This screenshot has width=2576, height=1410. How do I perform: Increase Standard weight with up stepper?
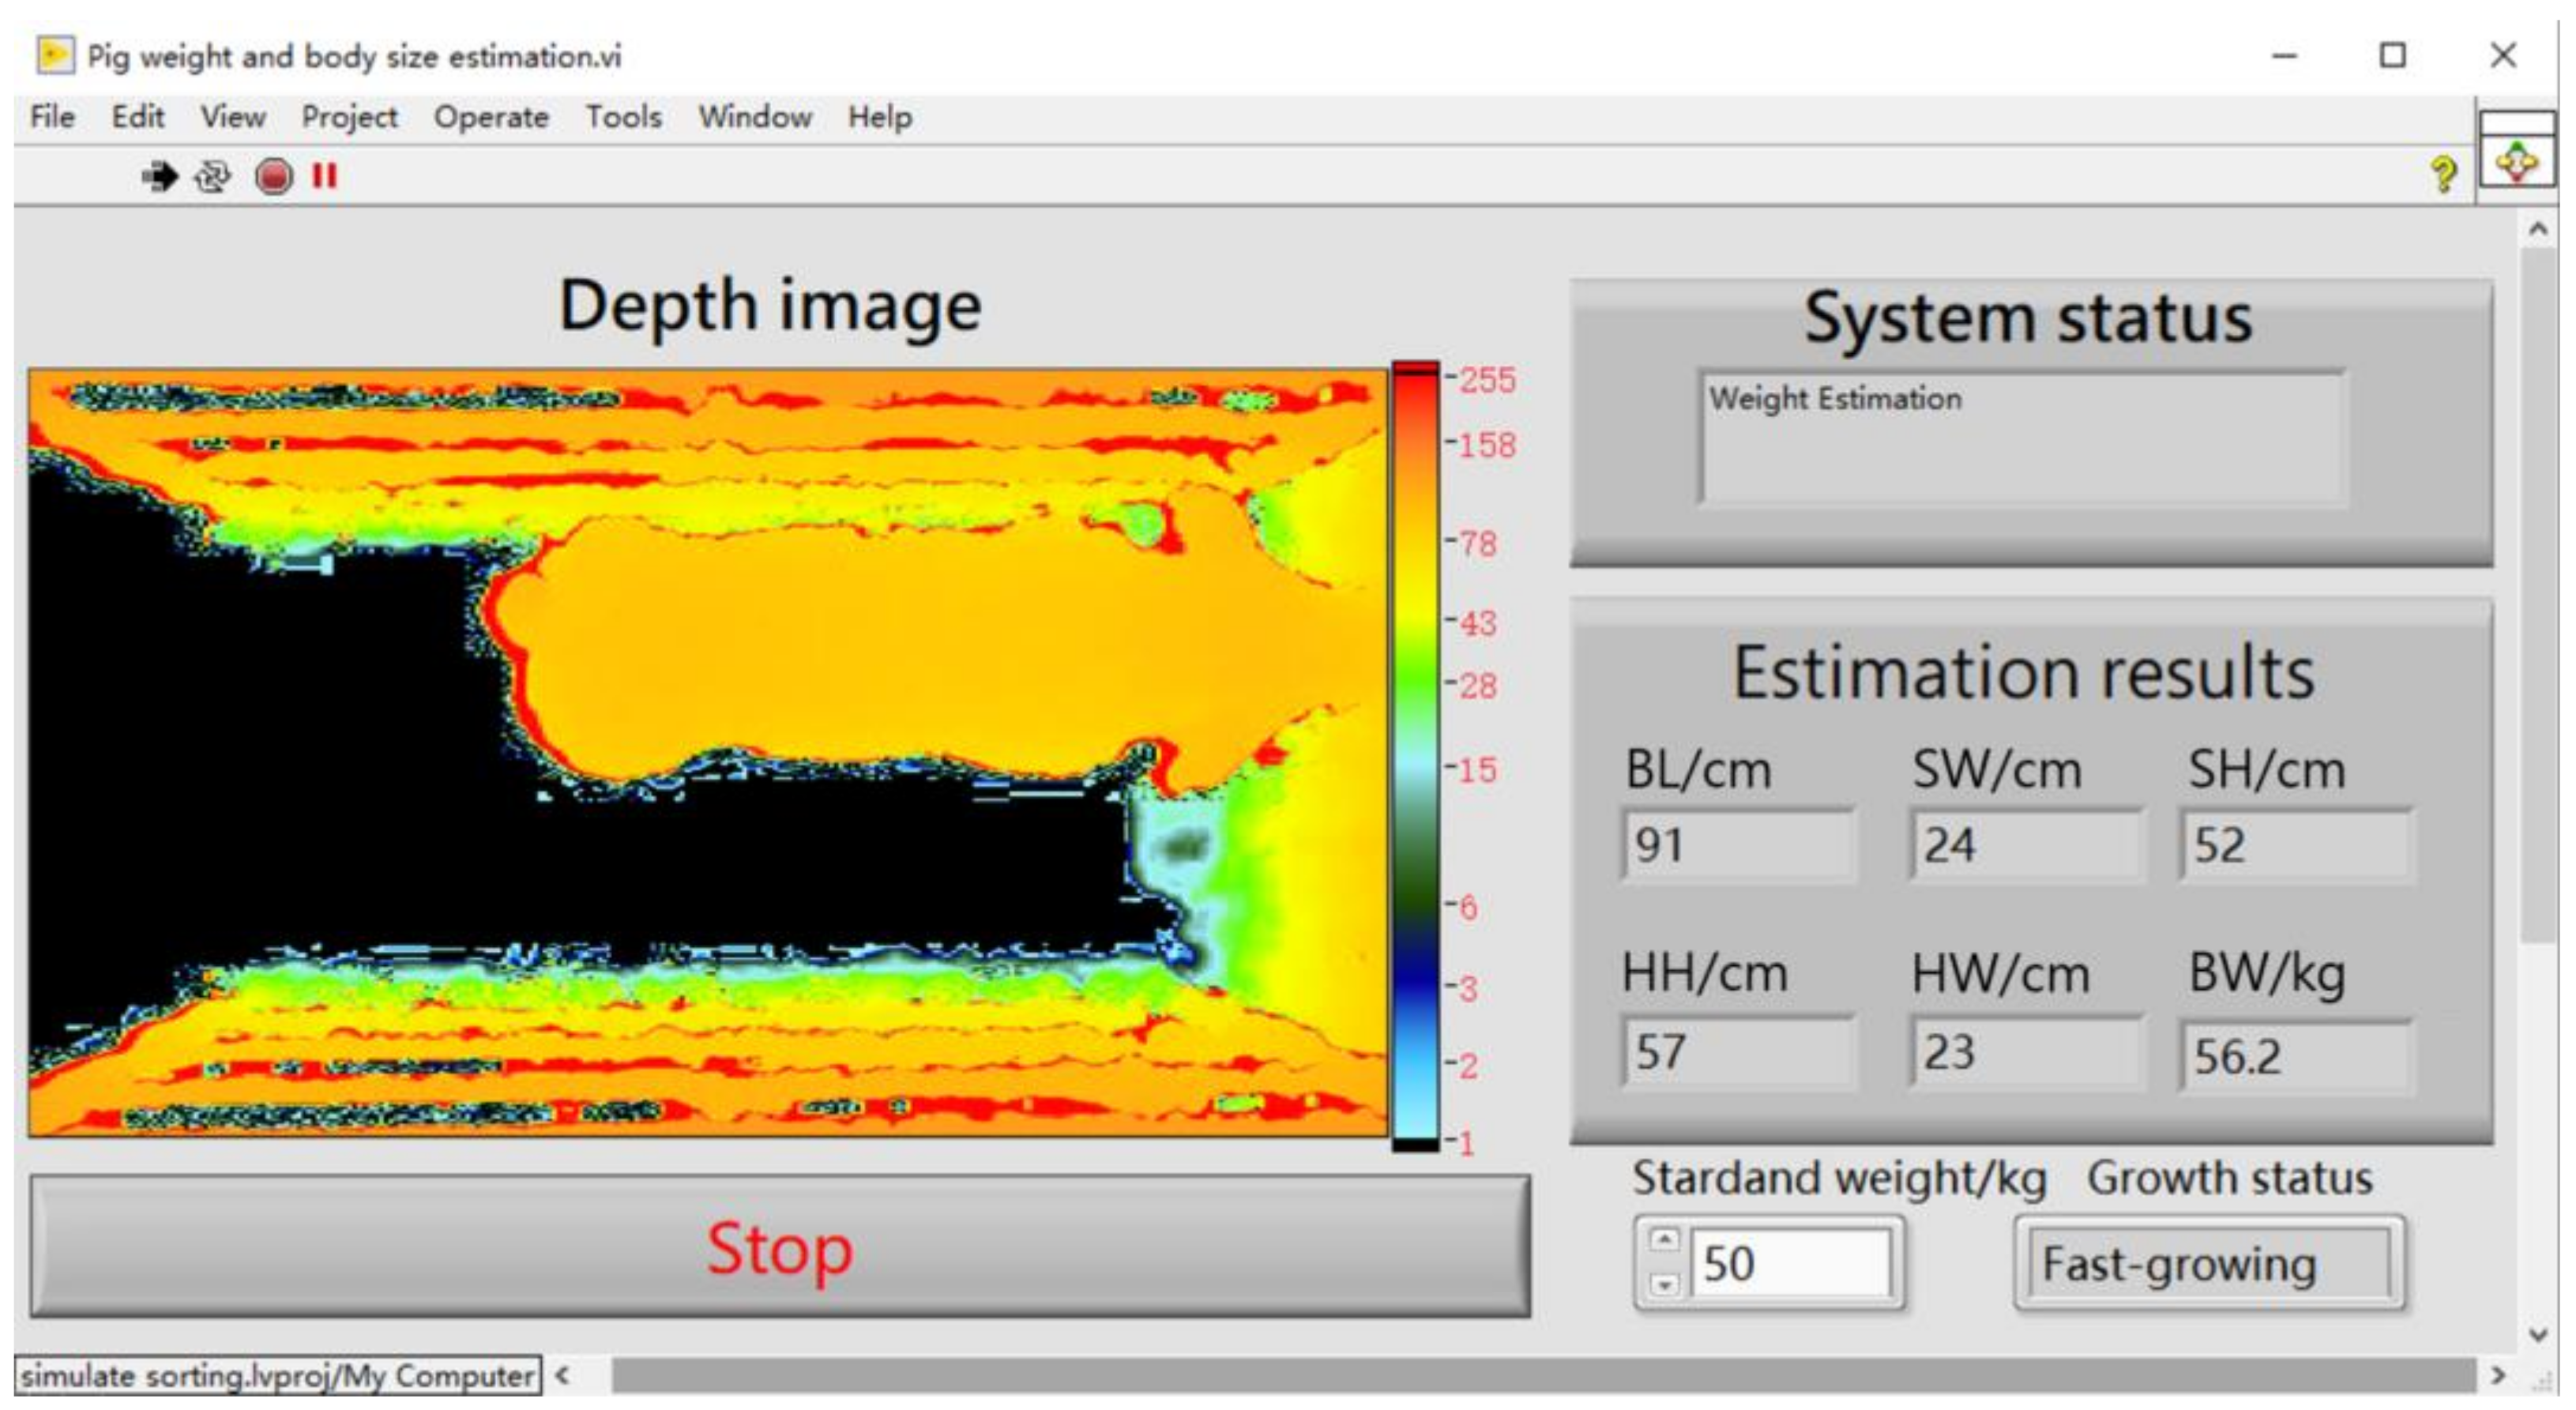click(1664, 1240)
